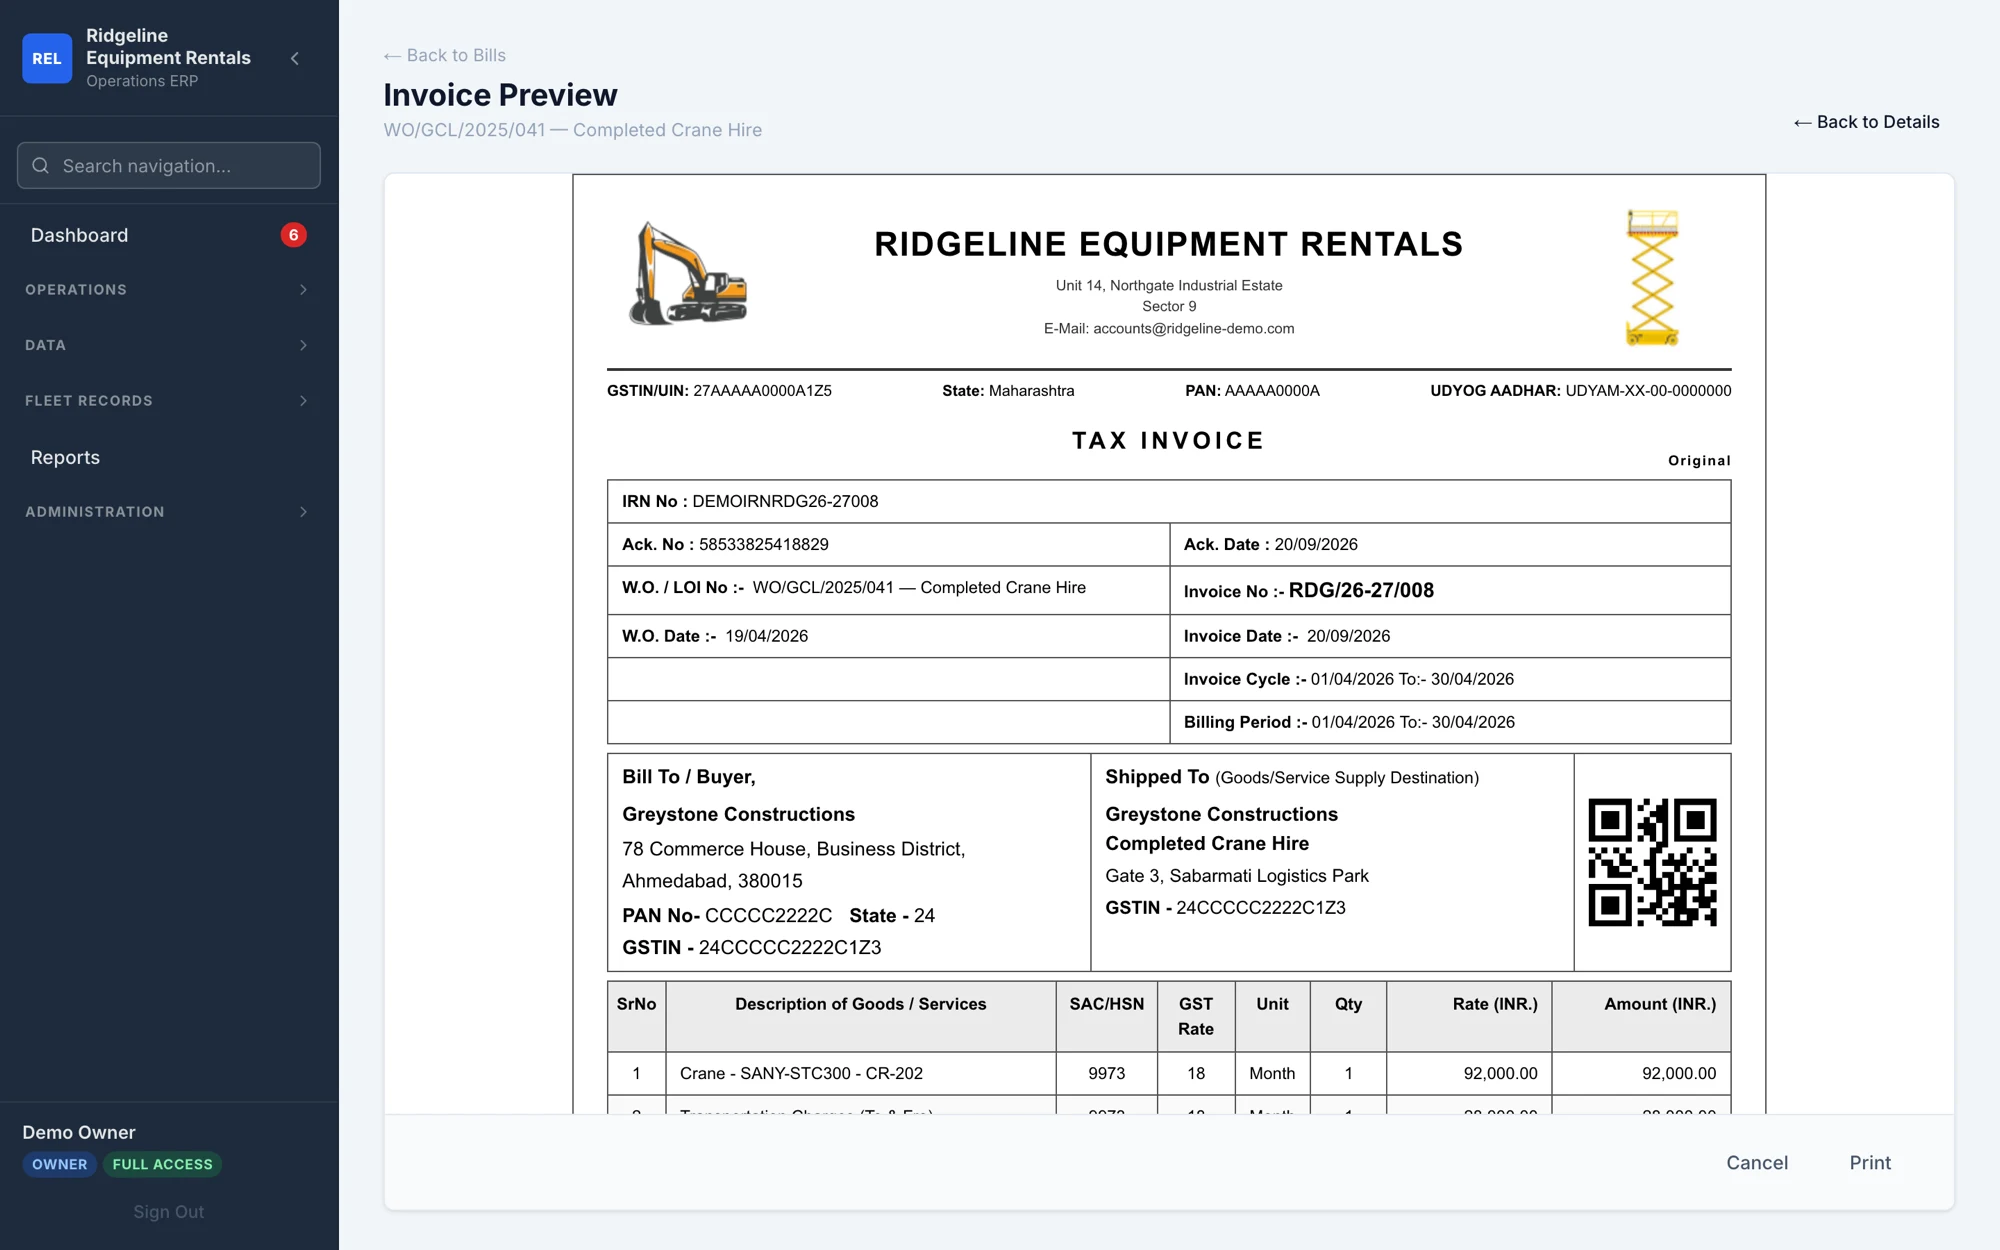
Task: Click Bill To Greystone Constructions name
Action: click(x=738, y=814)
